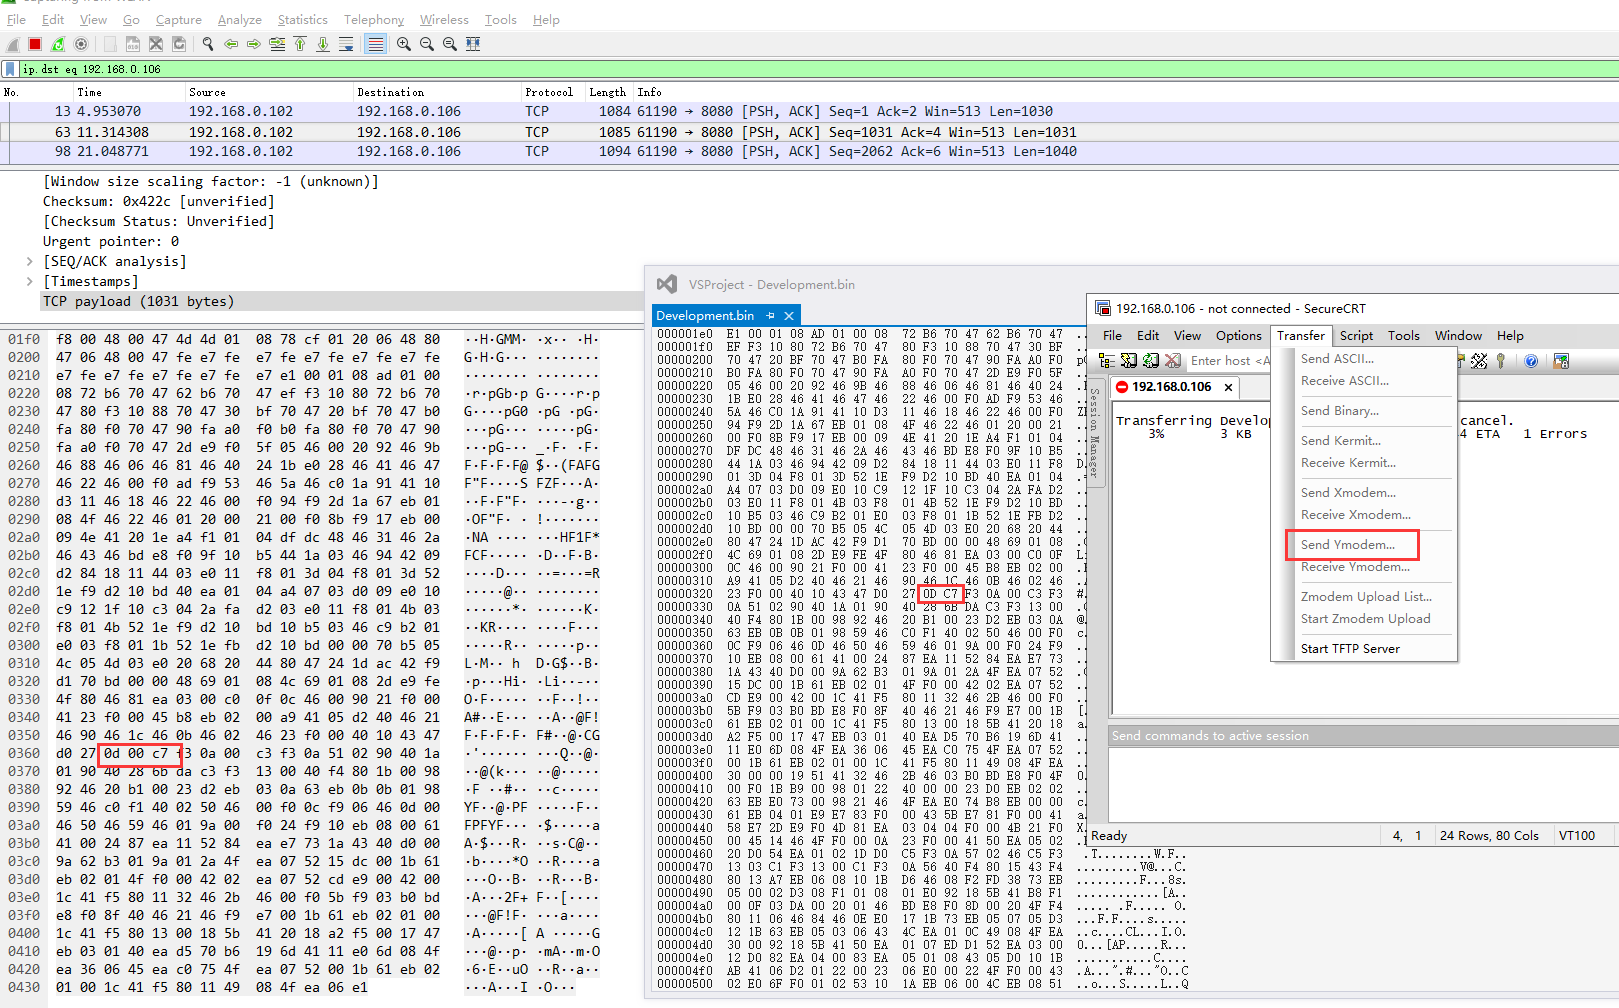Viewport: 1619px width, 1008px height.
Task: Open Wireshark Wireless menu
Action: tap(444, 19)
